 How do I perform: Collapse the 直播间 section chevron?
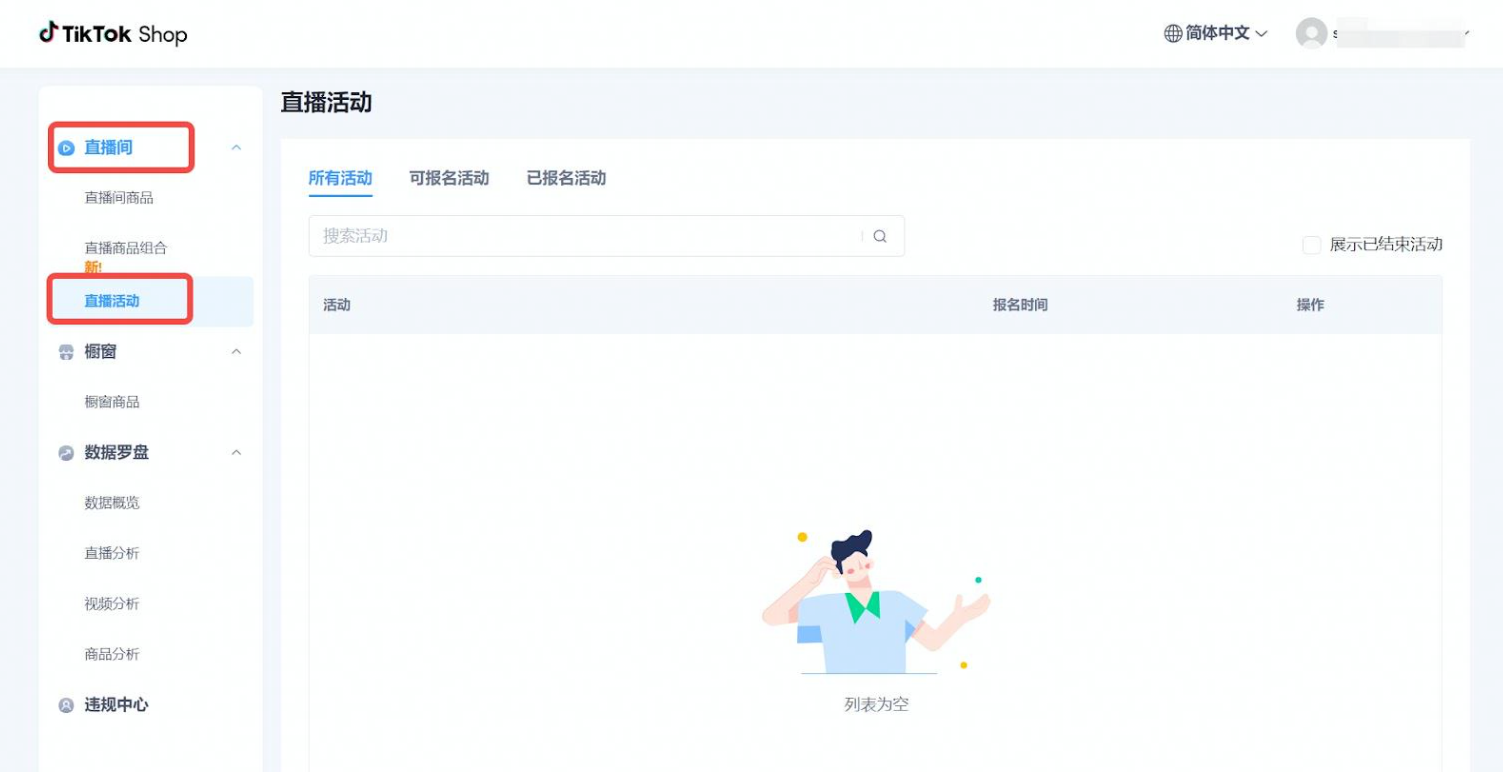(237, 148)
